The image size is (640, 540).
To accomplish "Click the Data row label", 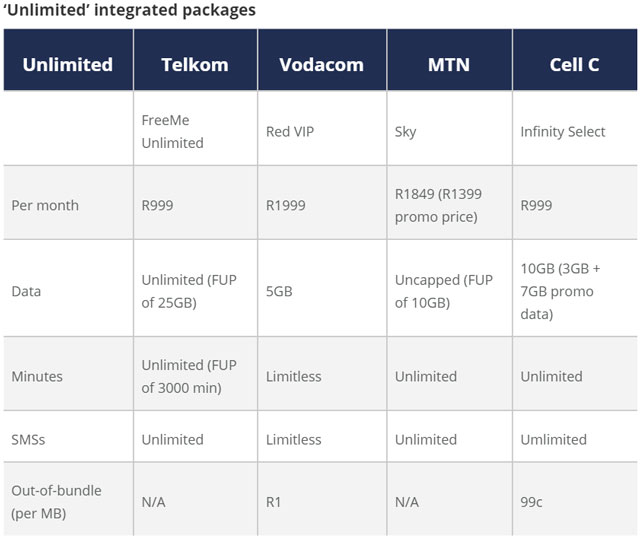I will 26,292.
